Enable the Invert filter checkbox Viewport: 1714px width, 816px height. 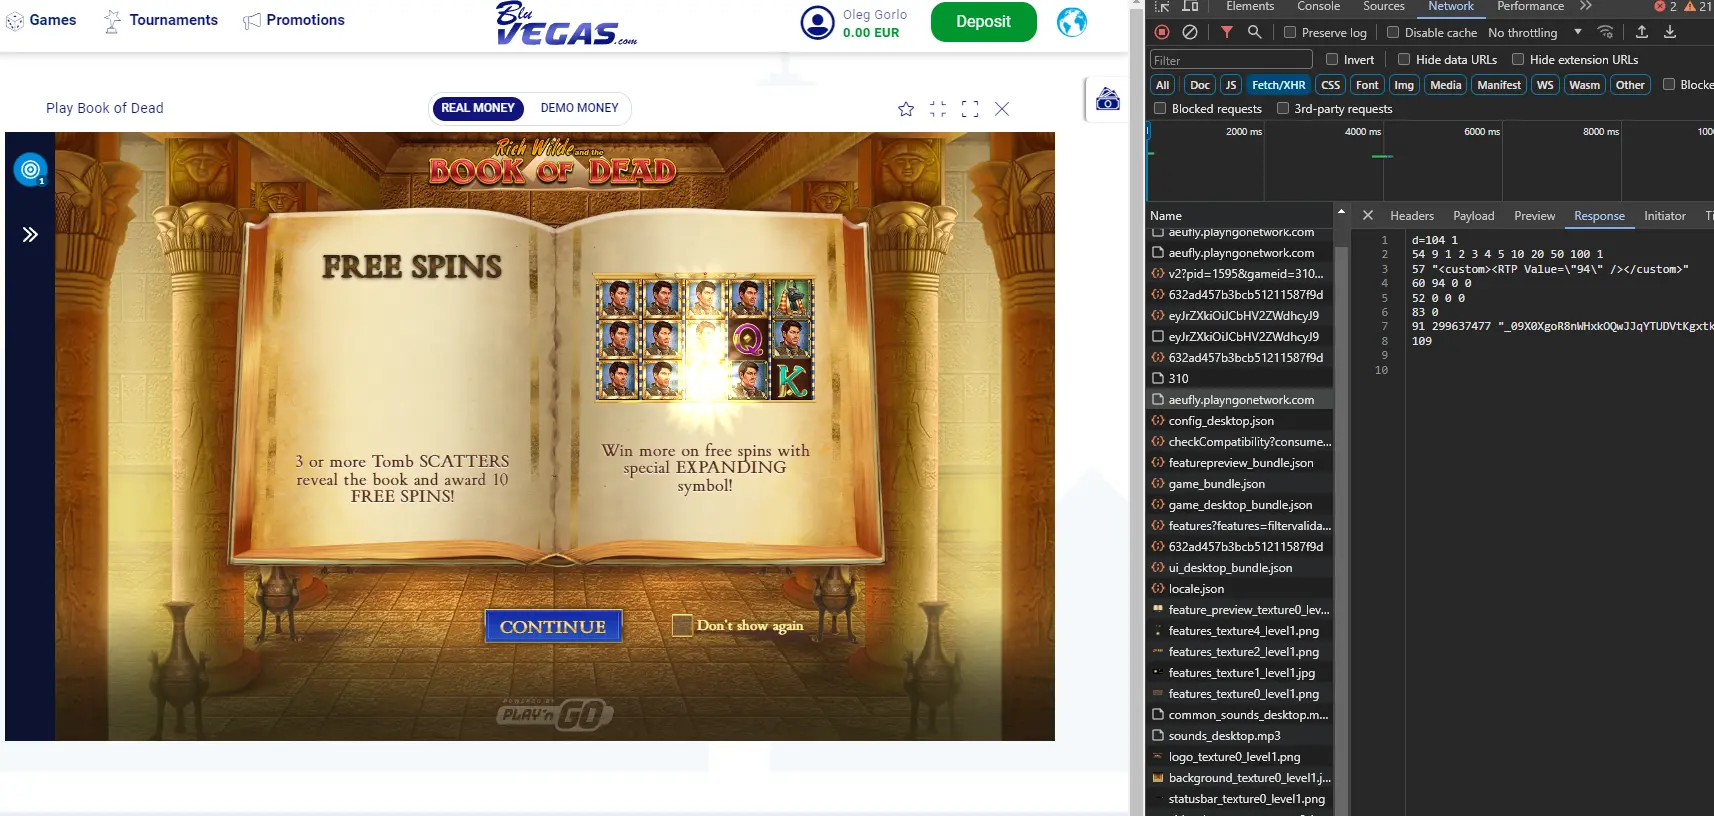1332,60
